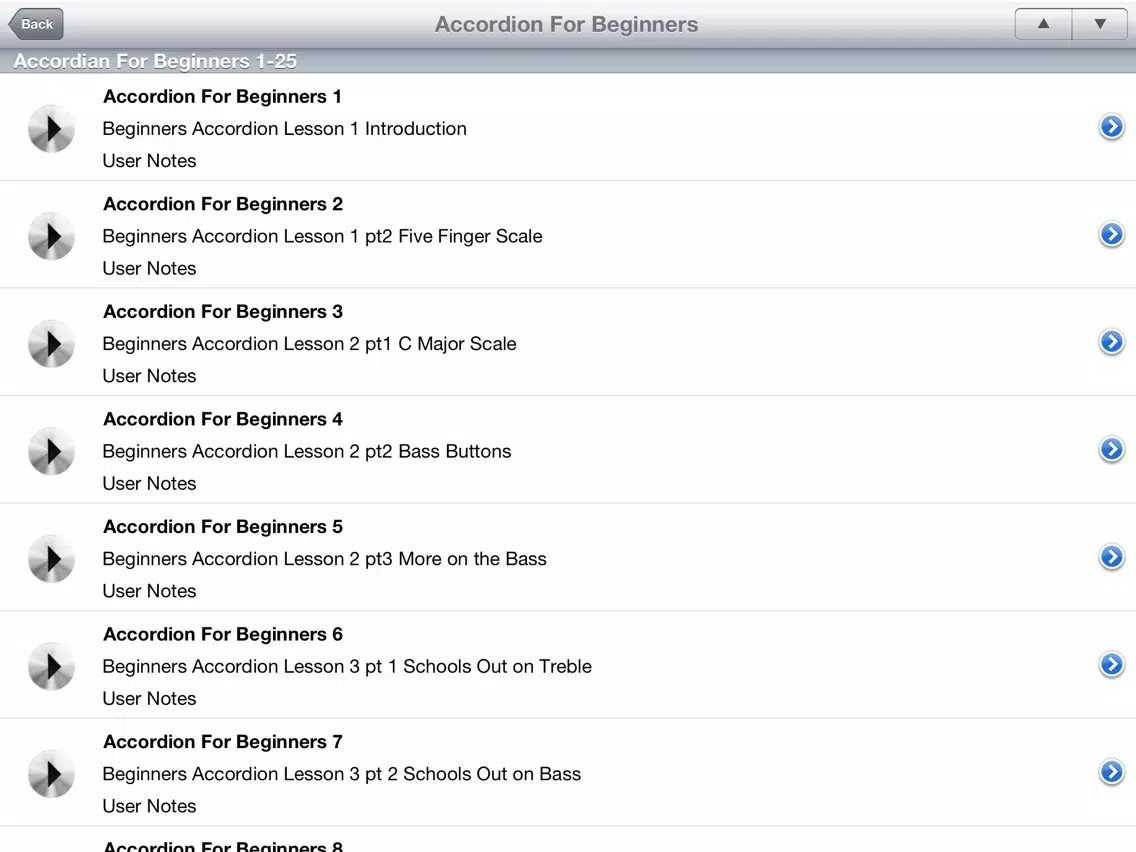Open User Notes under Accordion For Beginners 5
Screen dimensions: 1136x852
[149, 591]
